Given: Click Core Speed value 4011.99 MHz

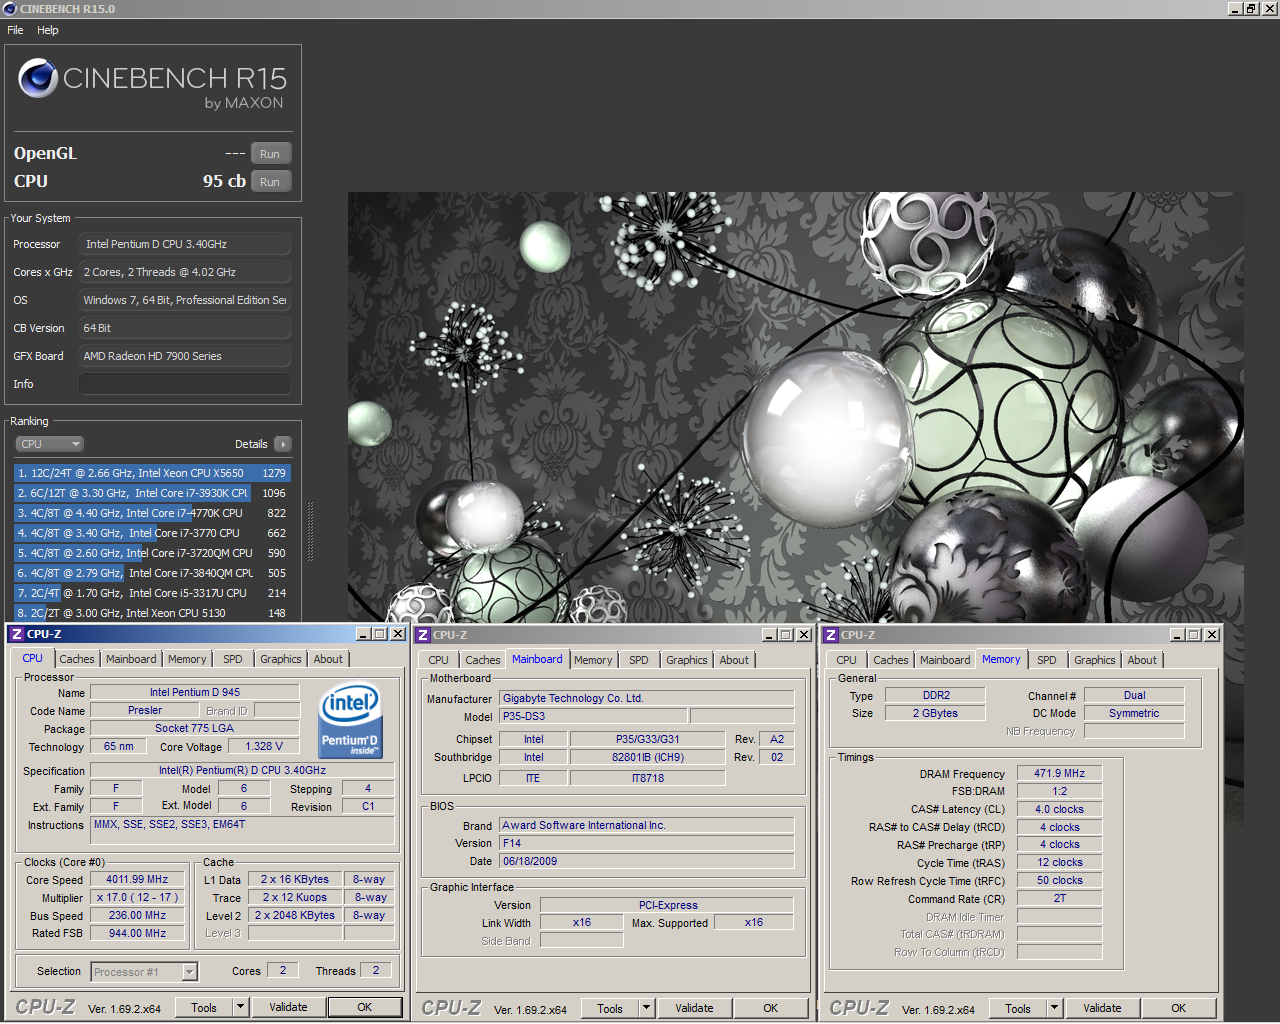Looking at the screenshot, I should pos(137,880).
